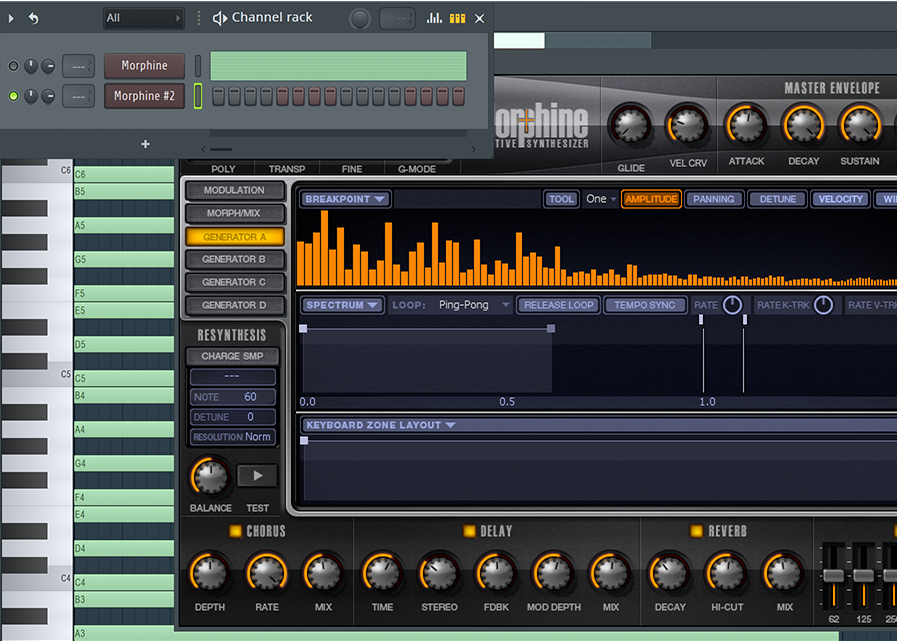Select the Morph/Mix section tab
This screenshot has width=897, height=641.
[234, 213]
